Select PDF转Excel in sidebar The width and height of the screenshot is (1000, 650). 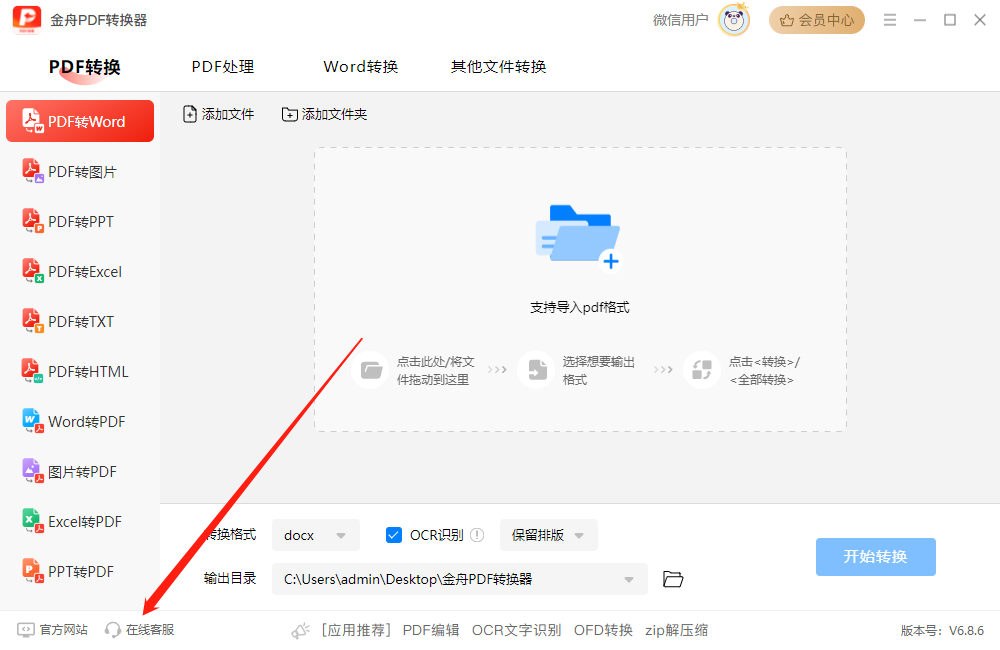[80, 272]
